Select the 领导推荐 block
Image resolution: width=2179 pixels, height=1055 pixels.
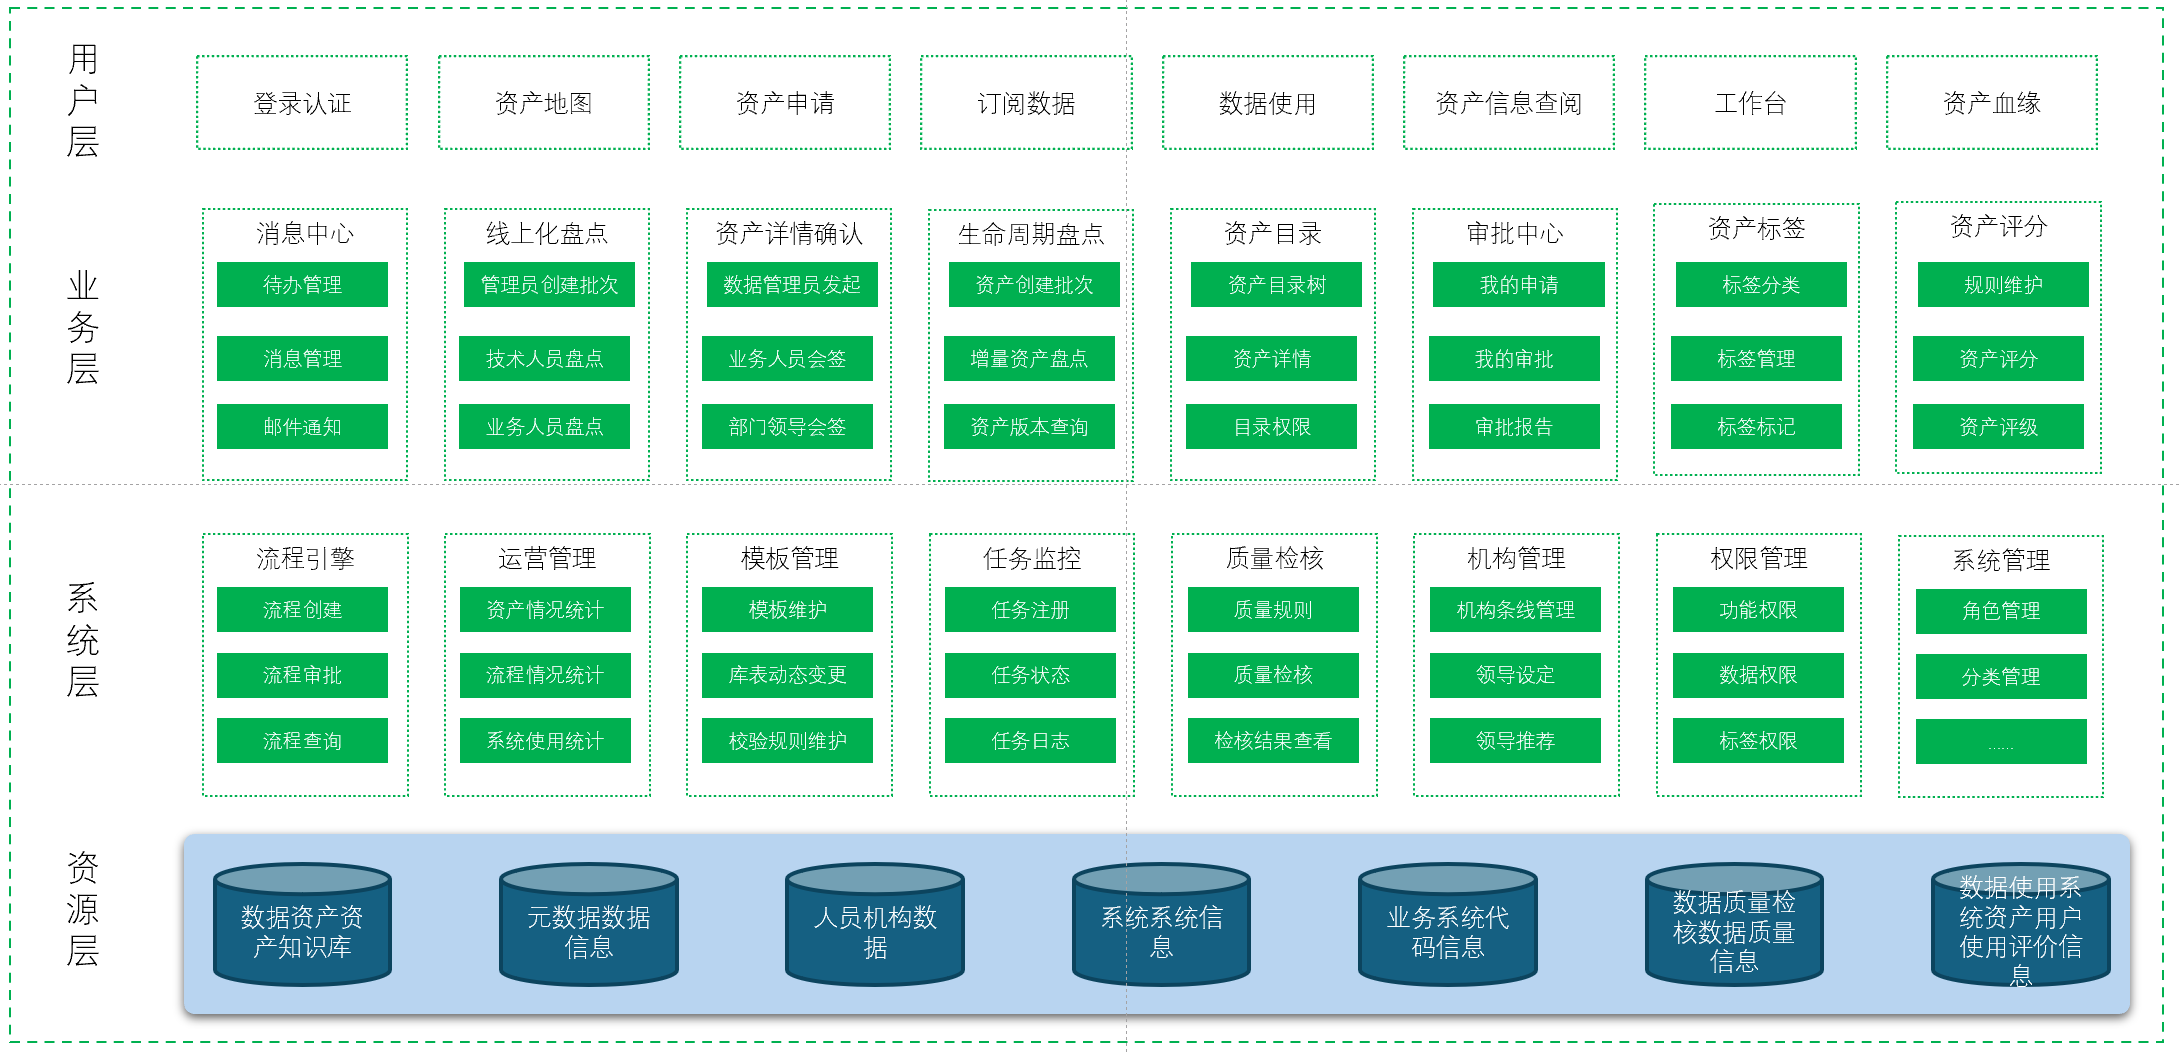click(1515, 741)
